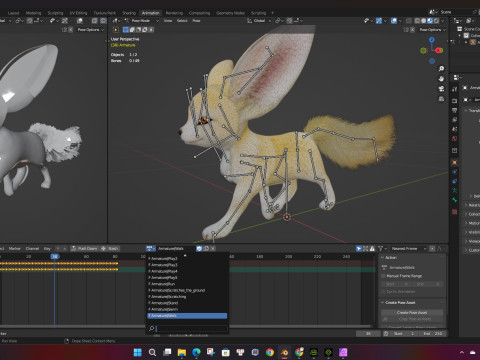Screen dimensions: 480x360
Task: Select material preview viewport shading mode
Action: (430, 21)
